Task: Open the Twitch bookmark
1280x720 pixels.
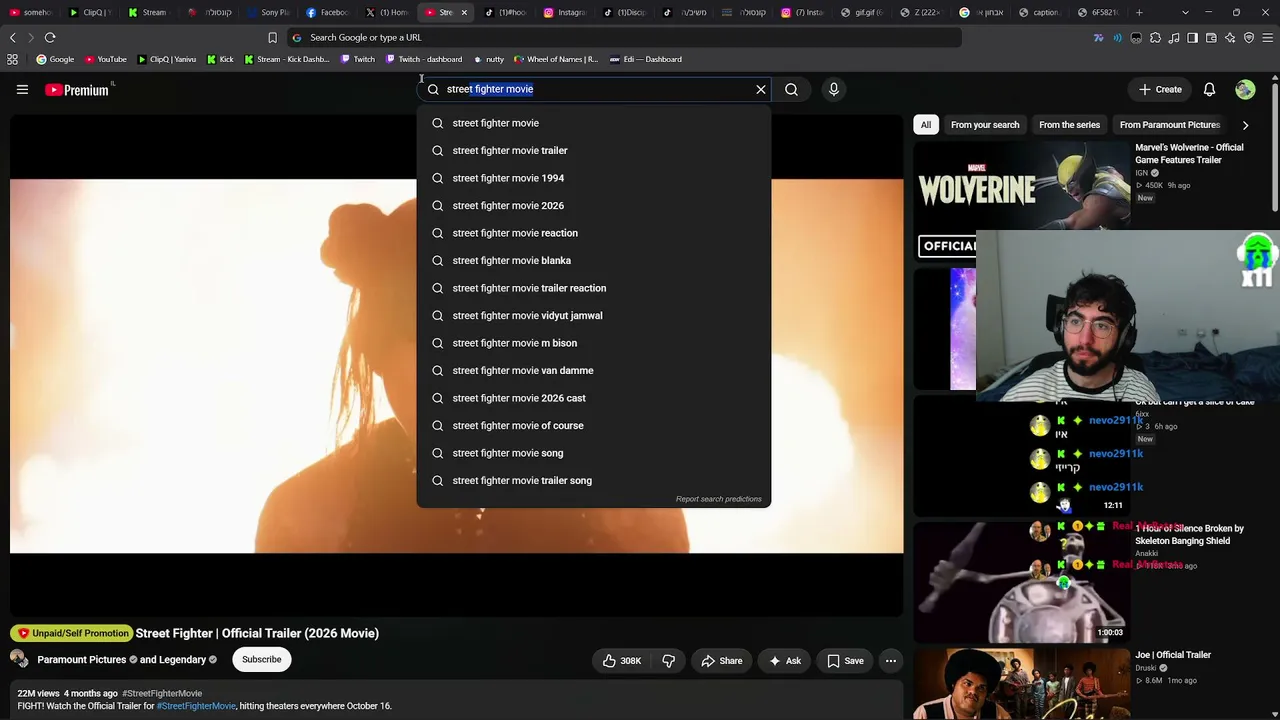Action: pyautogui.click(x=358, y=59)
